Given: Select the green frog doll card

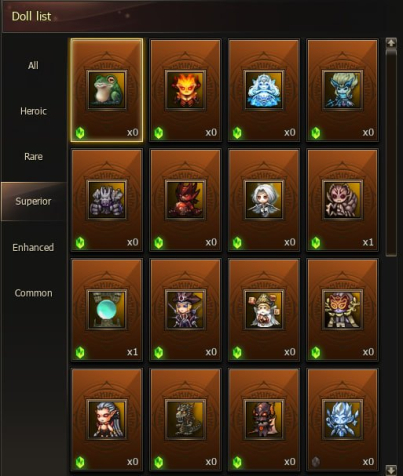Looking at the screenshot, I should (107, 90).
